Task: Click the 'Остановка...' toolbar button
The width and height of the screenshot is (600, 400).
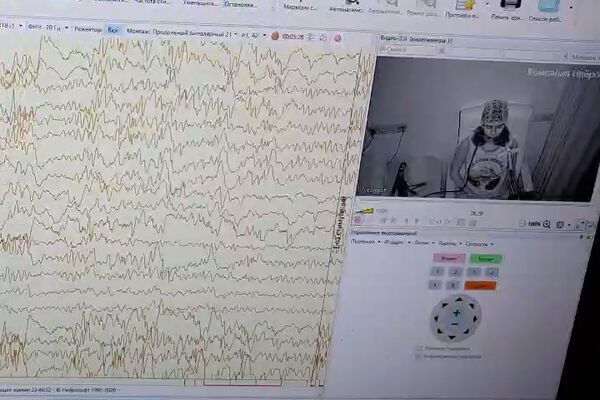Action: pos(240,5)
